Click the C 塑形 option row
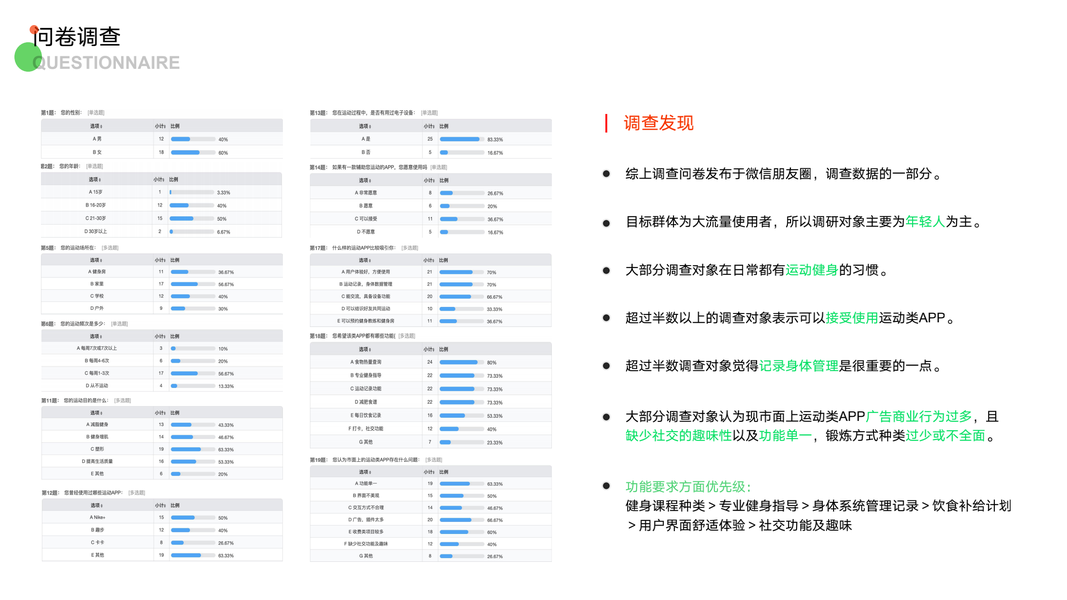The height and width of the screenshot is (600, 1067). pyautogui.click(x=162, y=450)
